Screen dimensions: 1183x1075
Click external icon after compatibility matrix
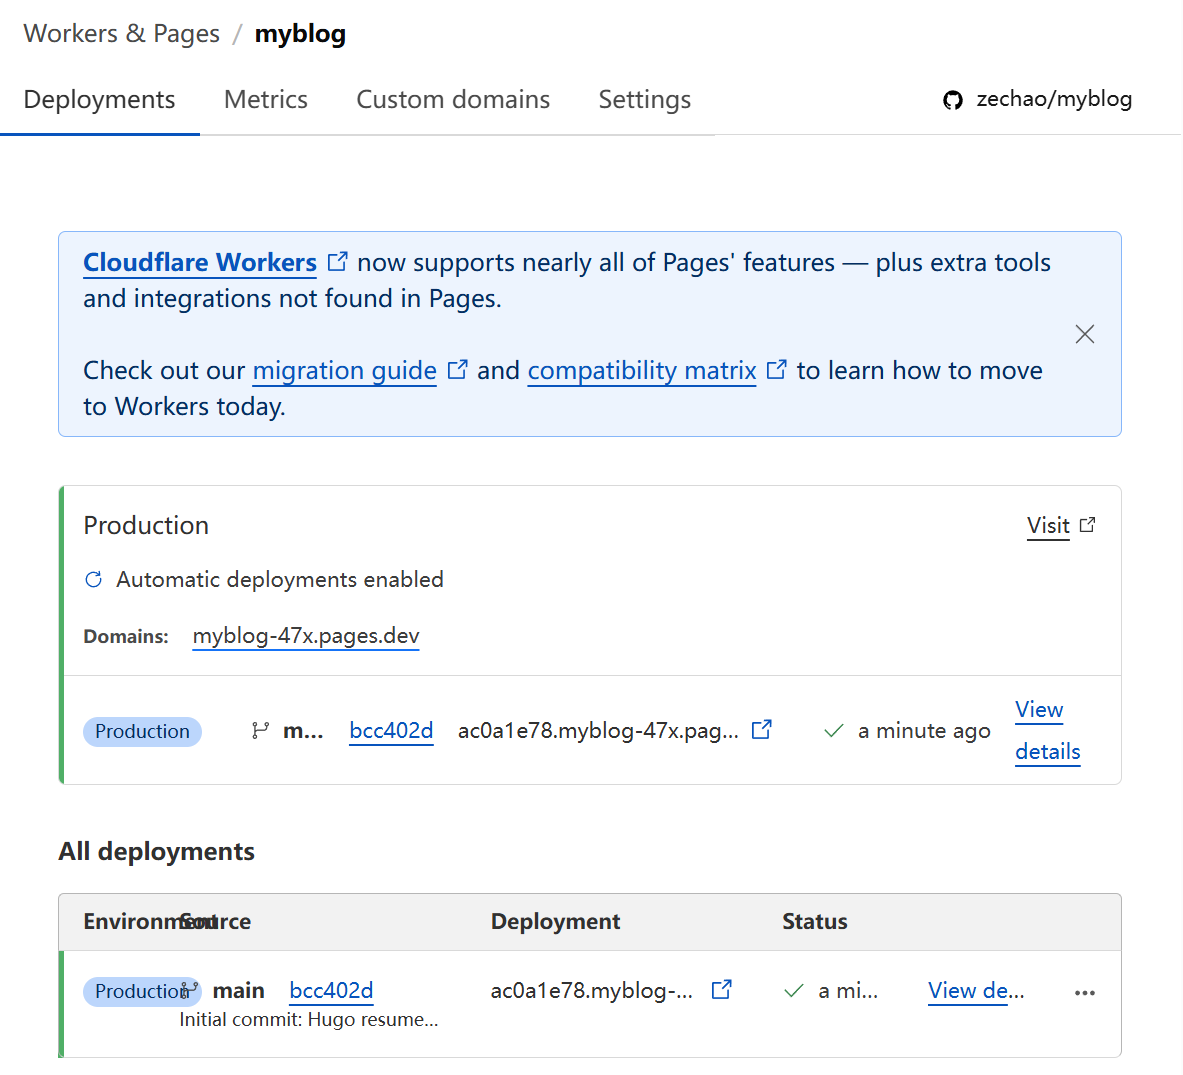776,370
